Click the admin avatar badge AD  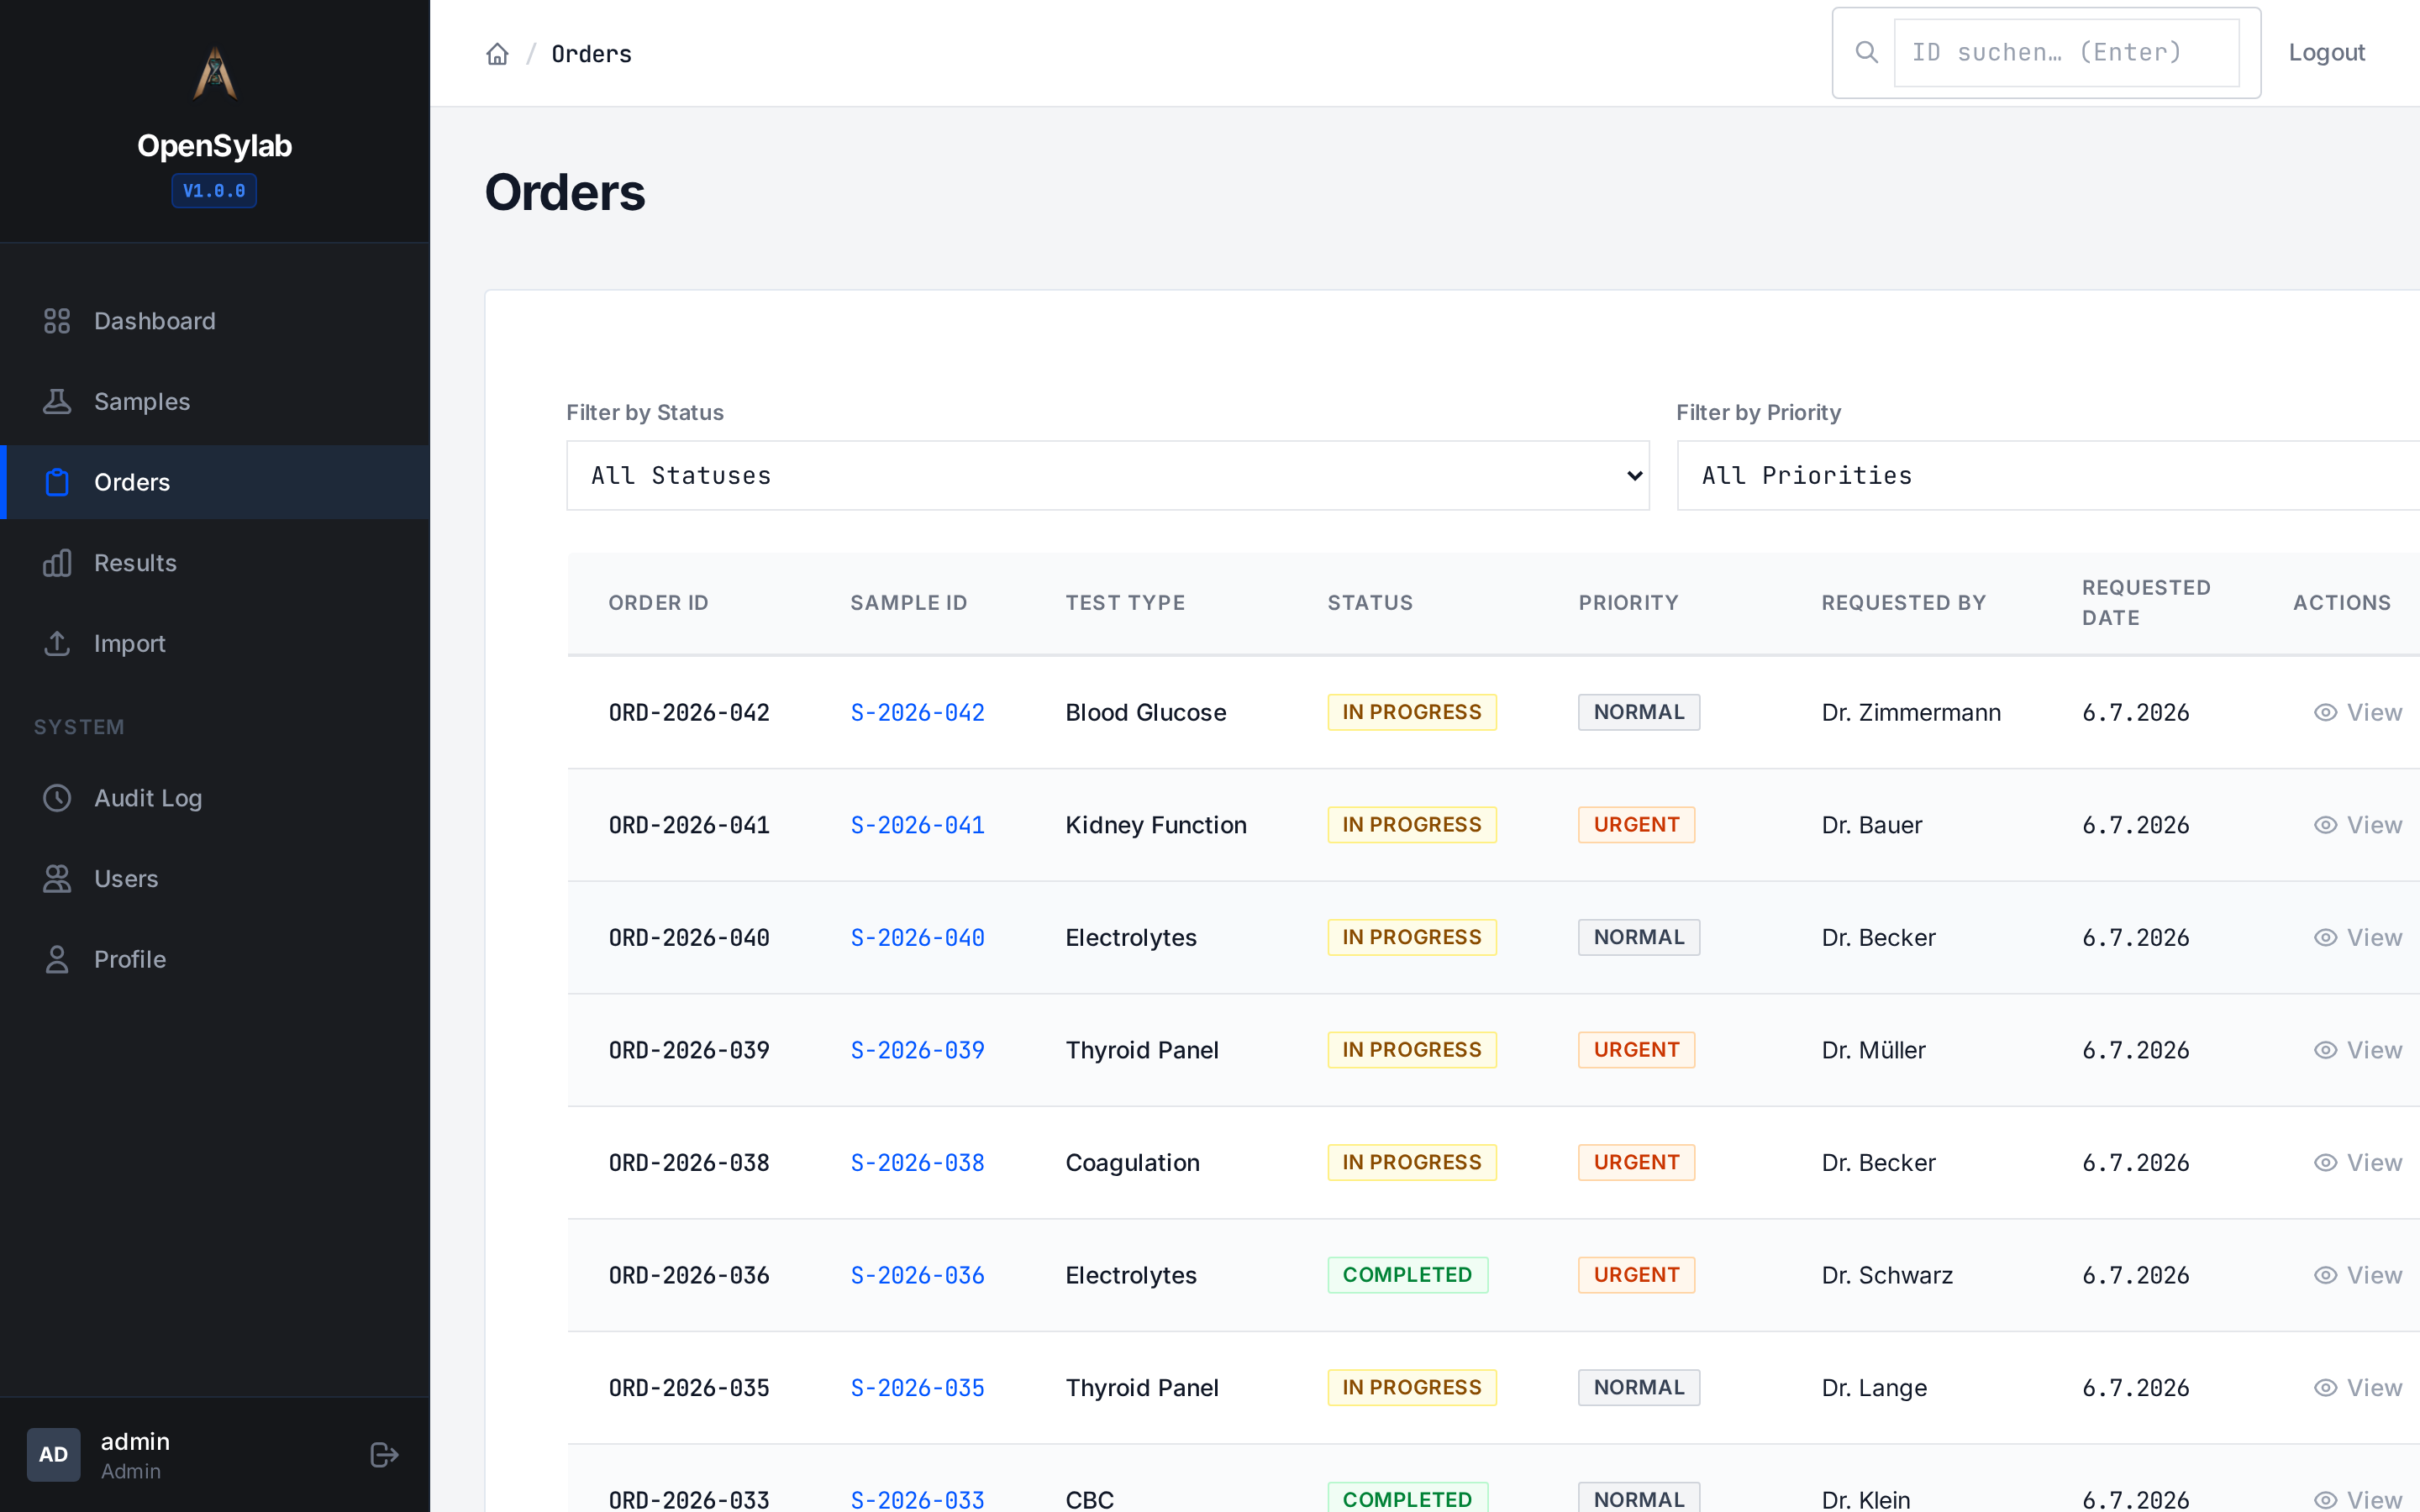pos(53,1454)
